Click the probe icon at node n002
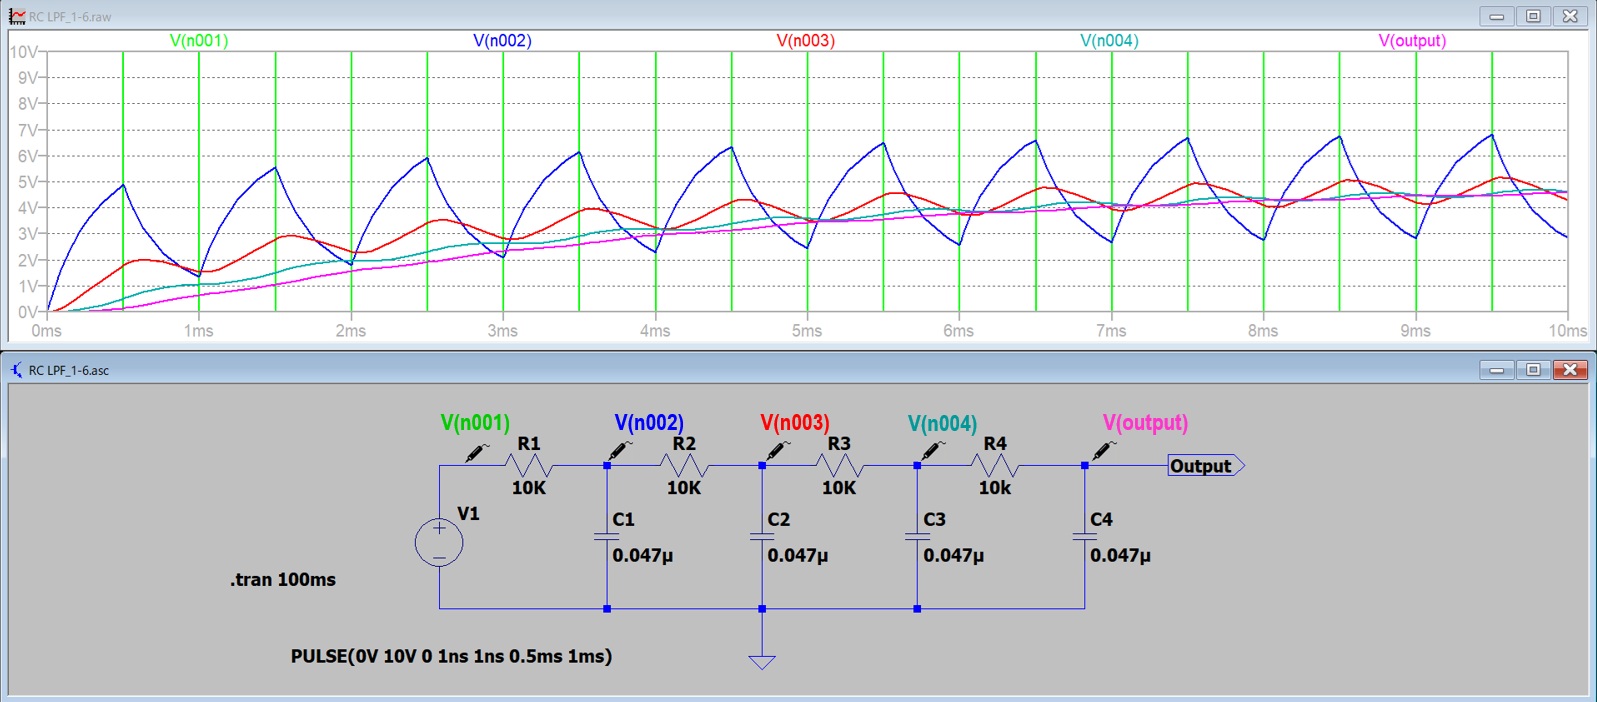Image resolution: width=1597 pixels, height=702 pixels. (x=620, y=450)
